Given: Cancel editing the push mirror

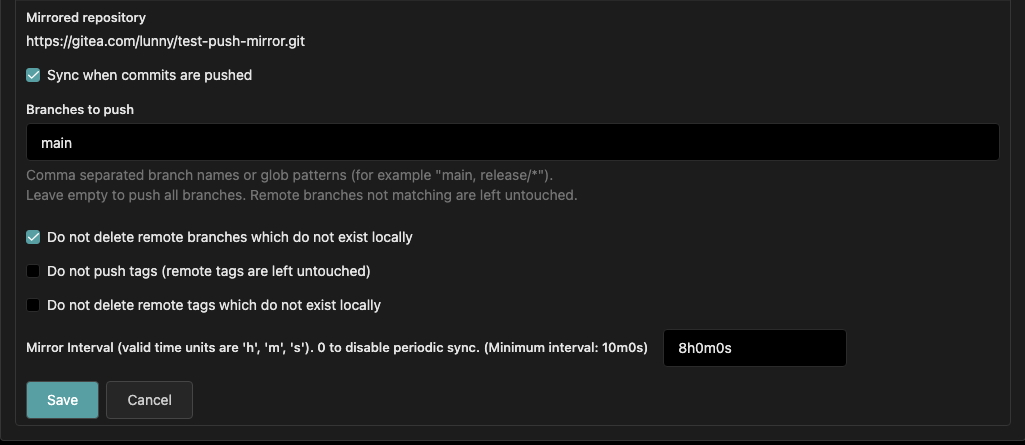Looking at the screenshot, I should (x=149, y=400).
